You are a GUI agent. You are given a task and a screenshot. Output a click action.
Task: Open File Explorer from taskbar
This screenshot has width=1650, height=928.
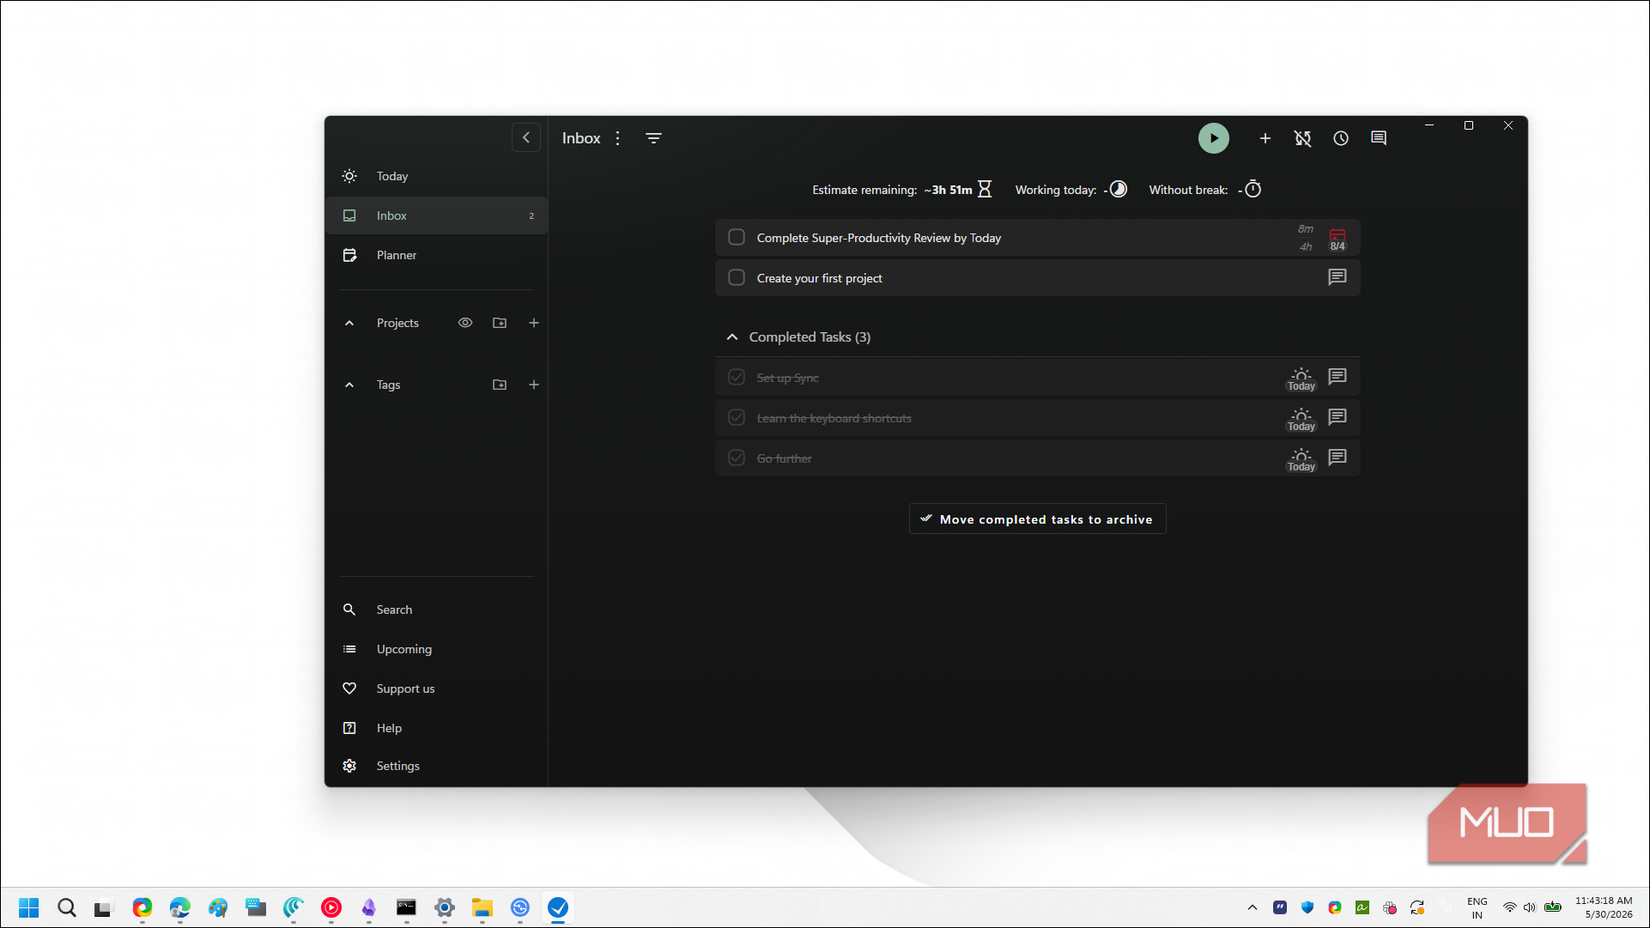click(x=483, y=908)
